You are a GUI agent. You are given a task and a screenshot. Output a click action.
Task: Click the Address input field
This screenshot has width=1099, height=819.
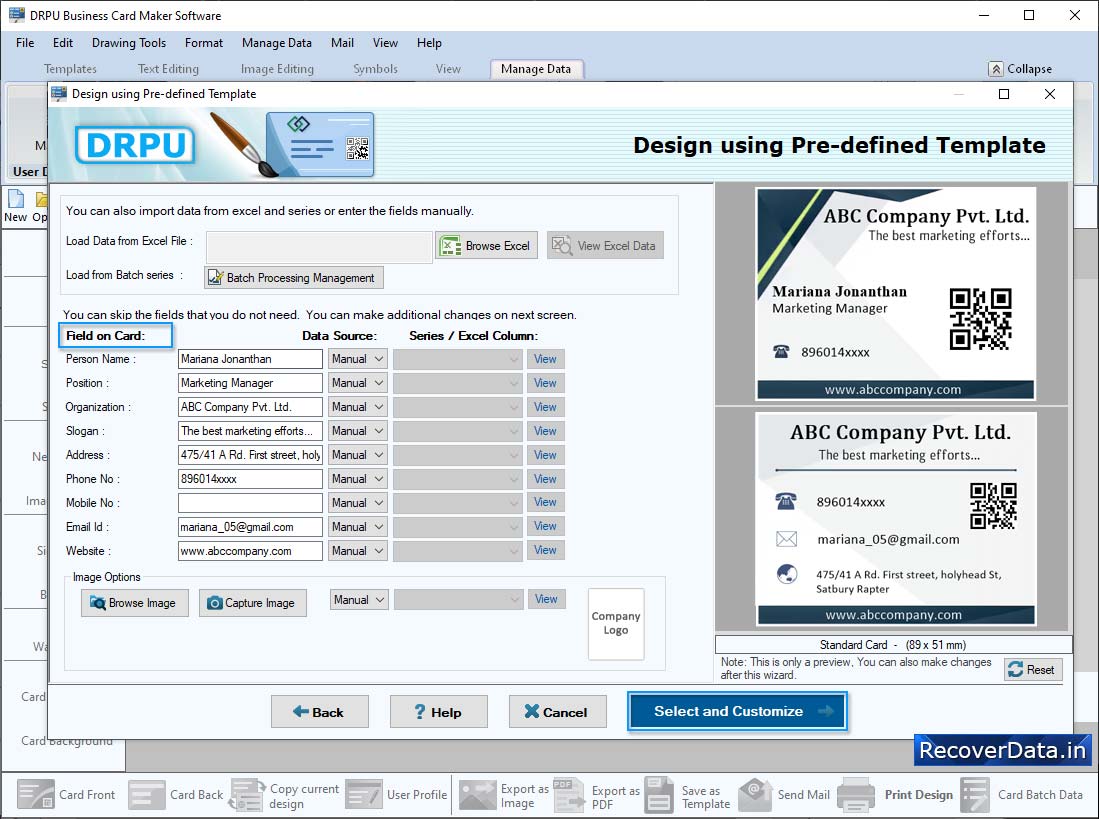point(250,455)
